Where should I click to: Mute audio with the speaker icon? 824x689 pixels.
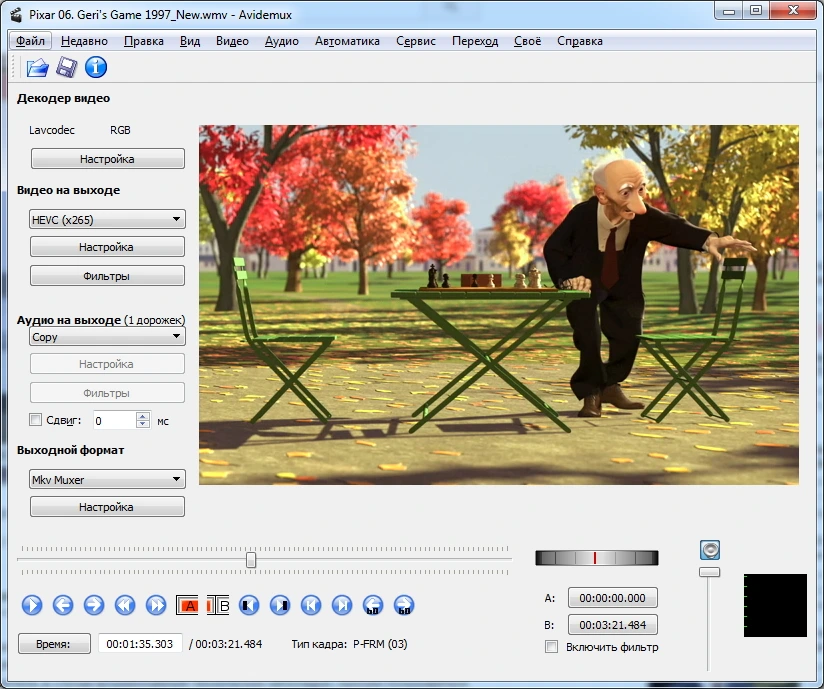pyautogui.click(x=710, y=550)
